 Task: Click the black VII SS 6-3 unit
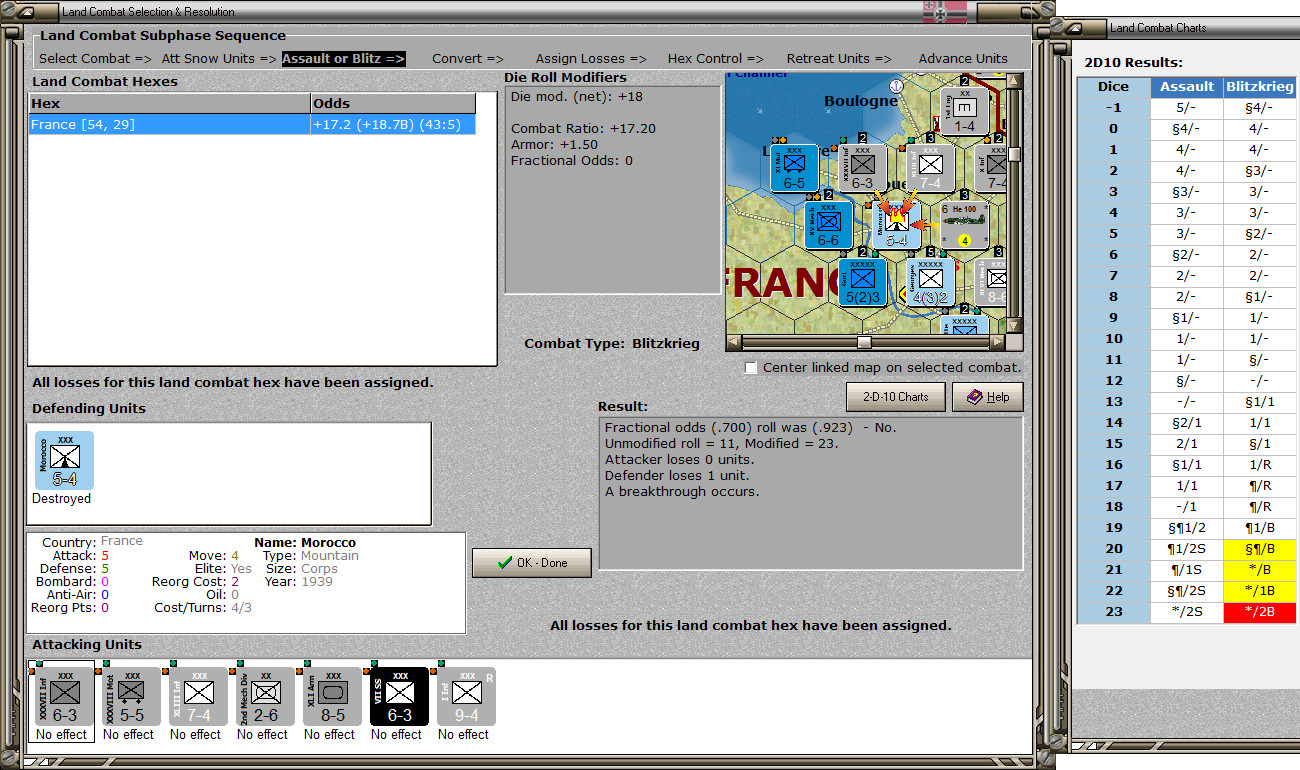(x=399, y=697)
